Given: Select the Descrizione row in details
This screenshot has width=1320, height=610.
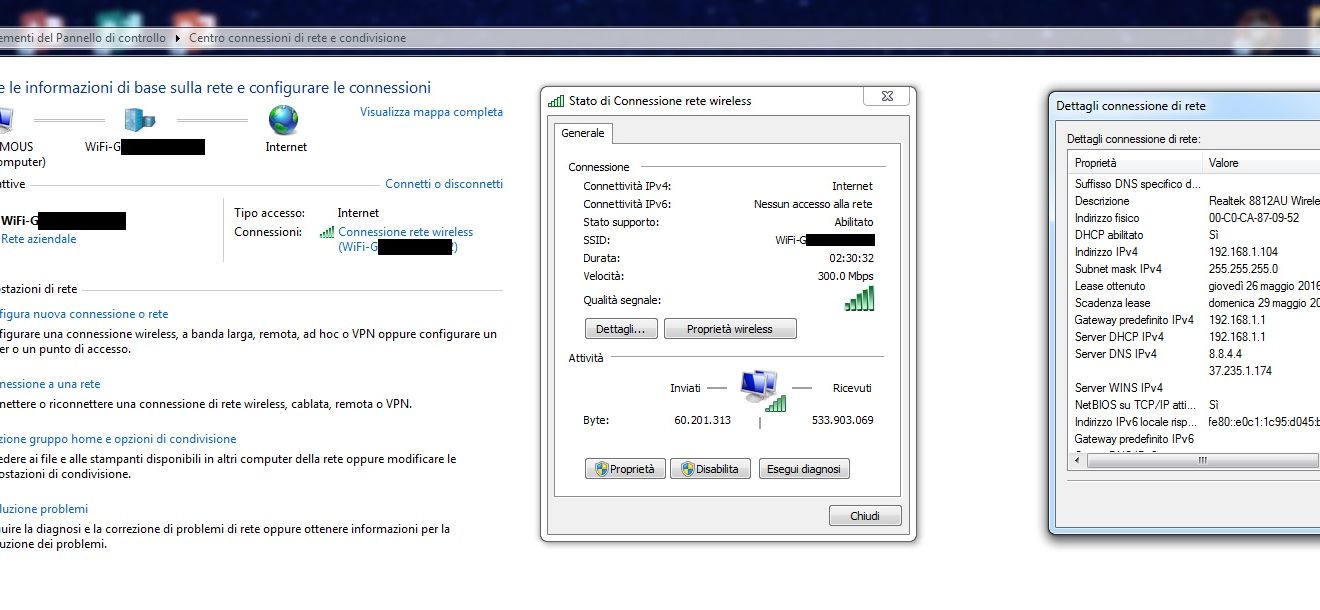Looking at the screenshot, I should pyautogui.click(x=1195, y=201).
